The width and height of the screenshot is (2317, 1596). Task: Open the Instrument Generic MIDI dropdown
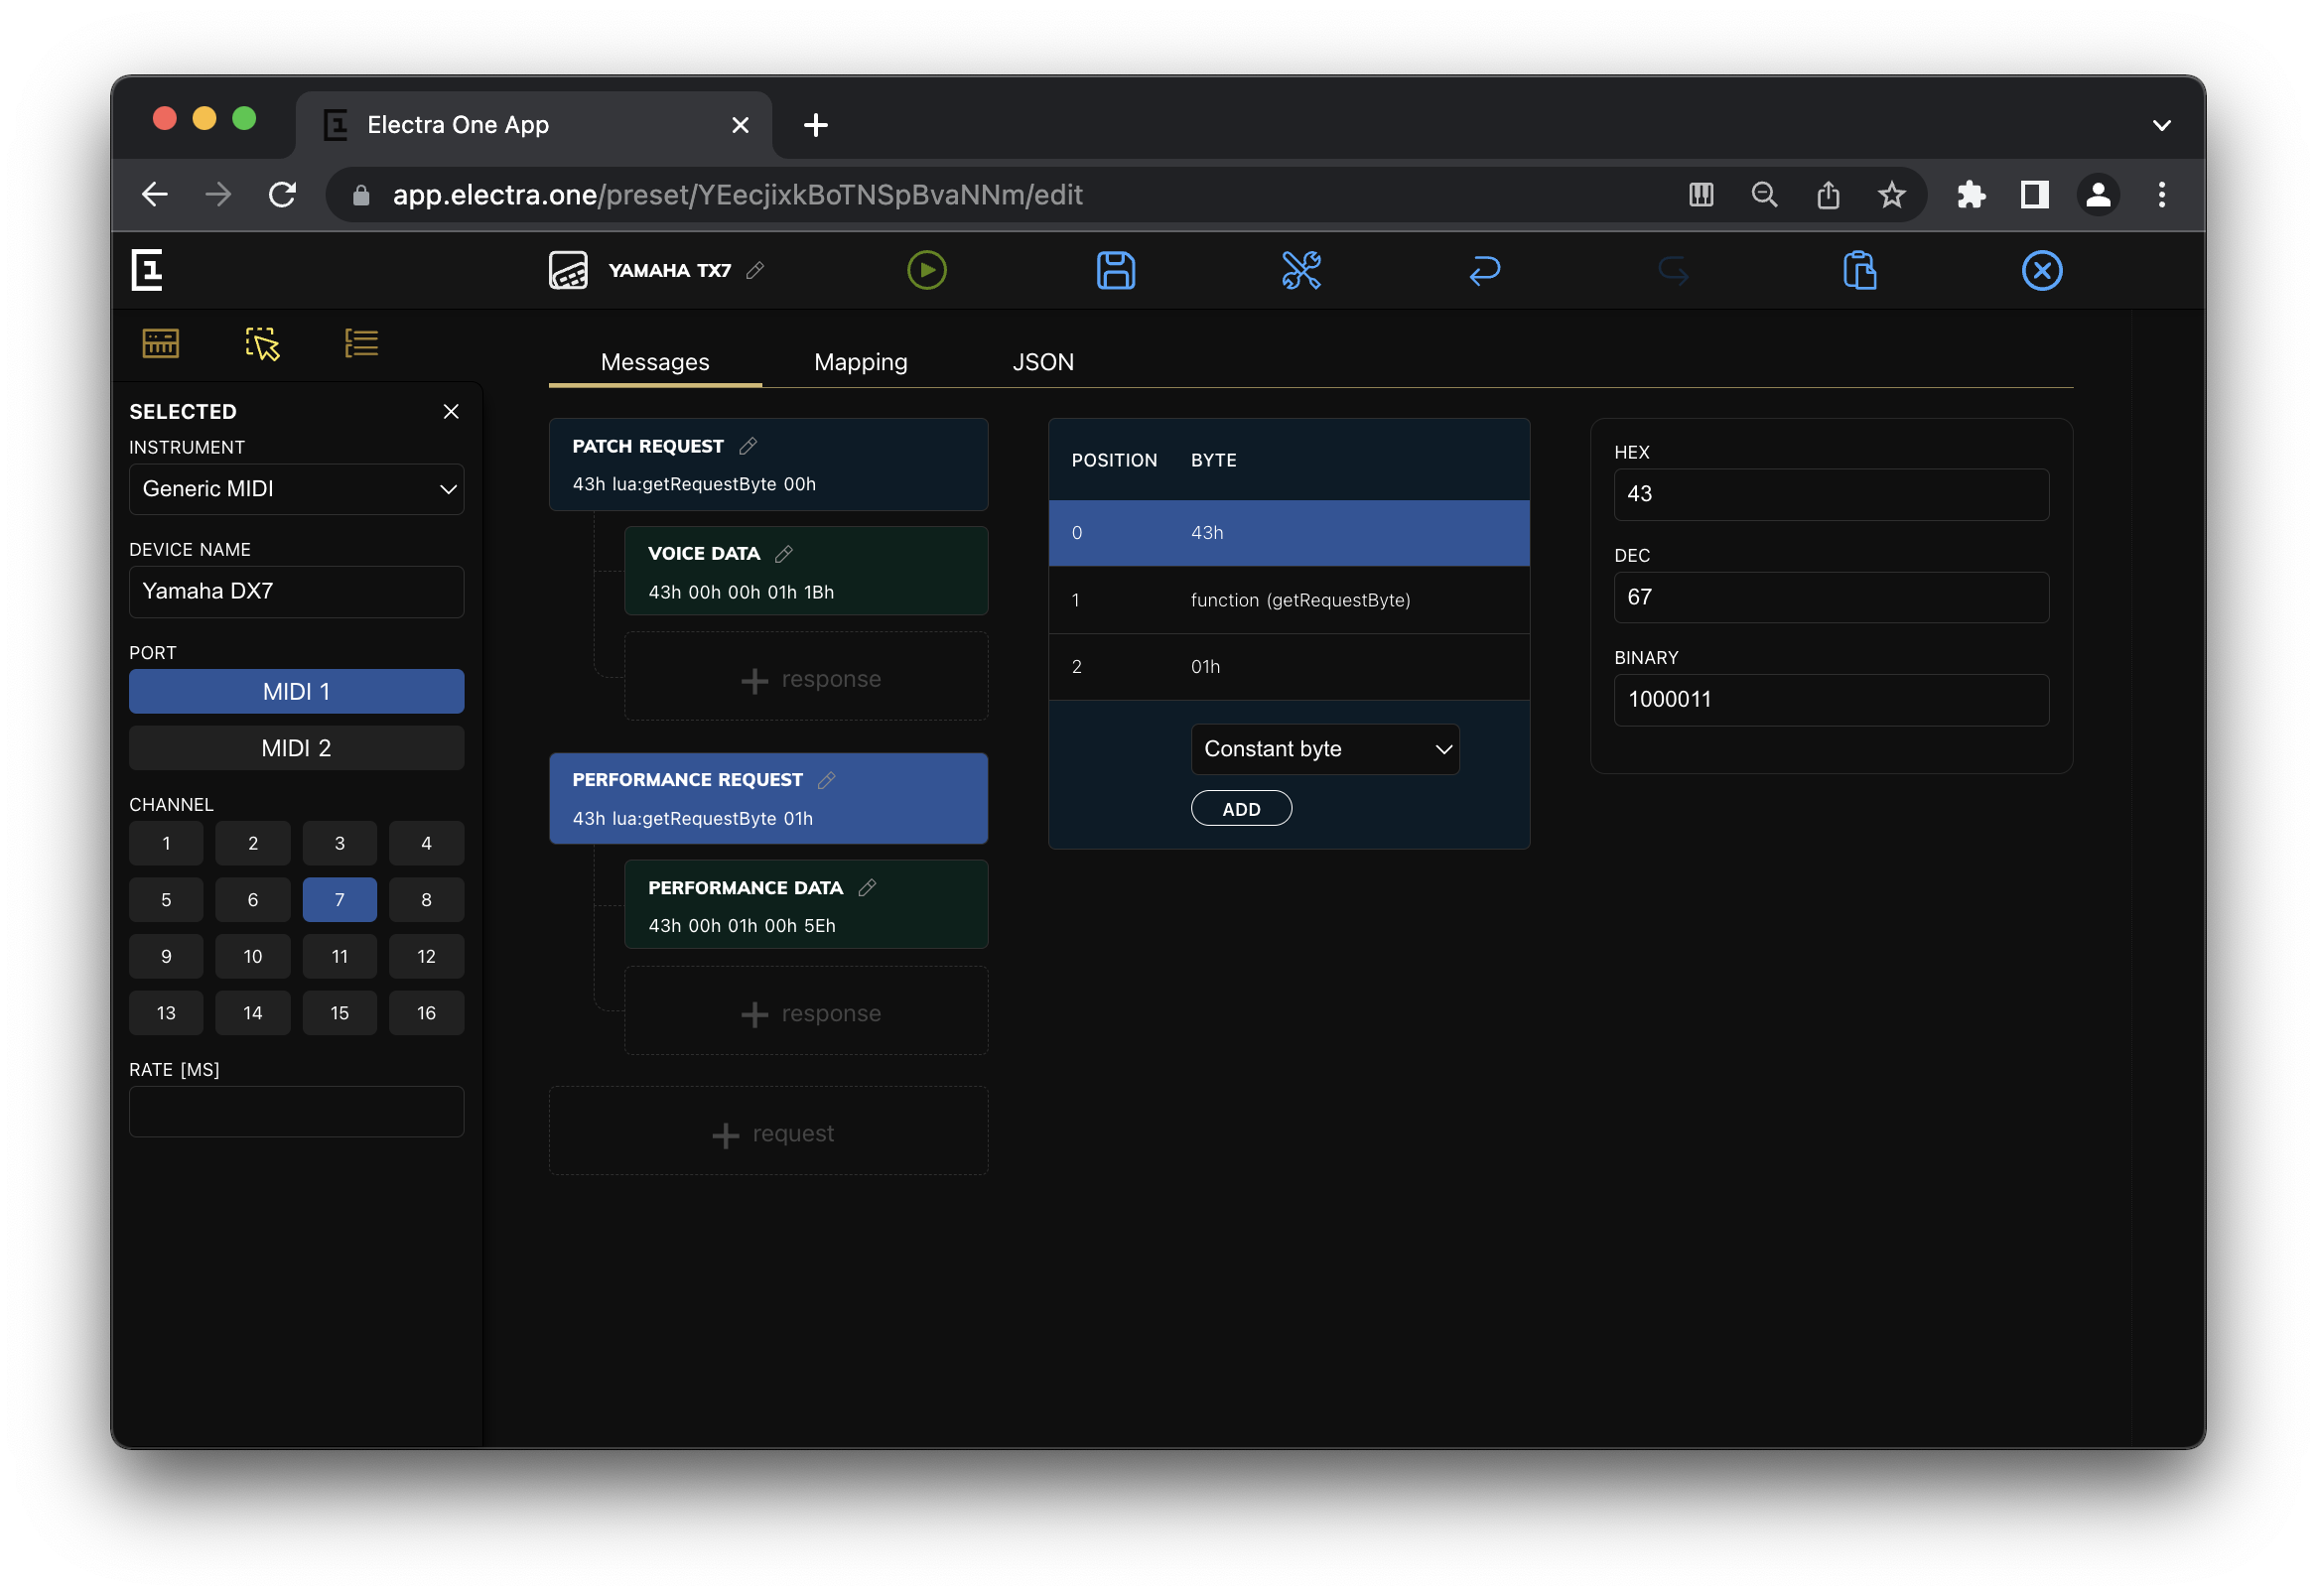296,489
